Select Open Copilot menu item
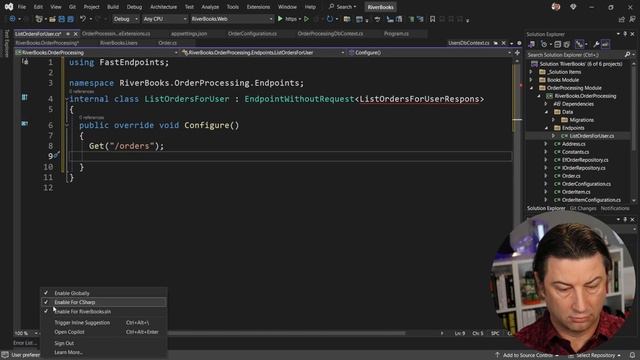 104,332
